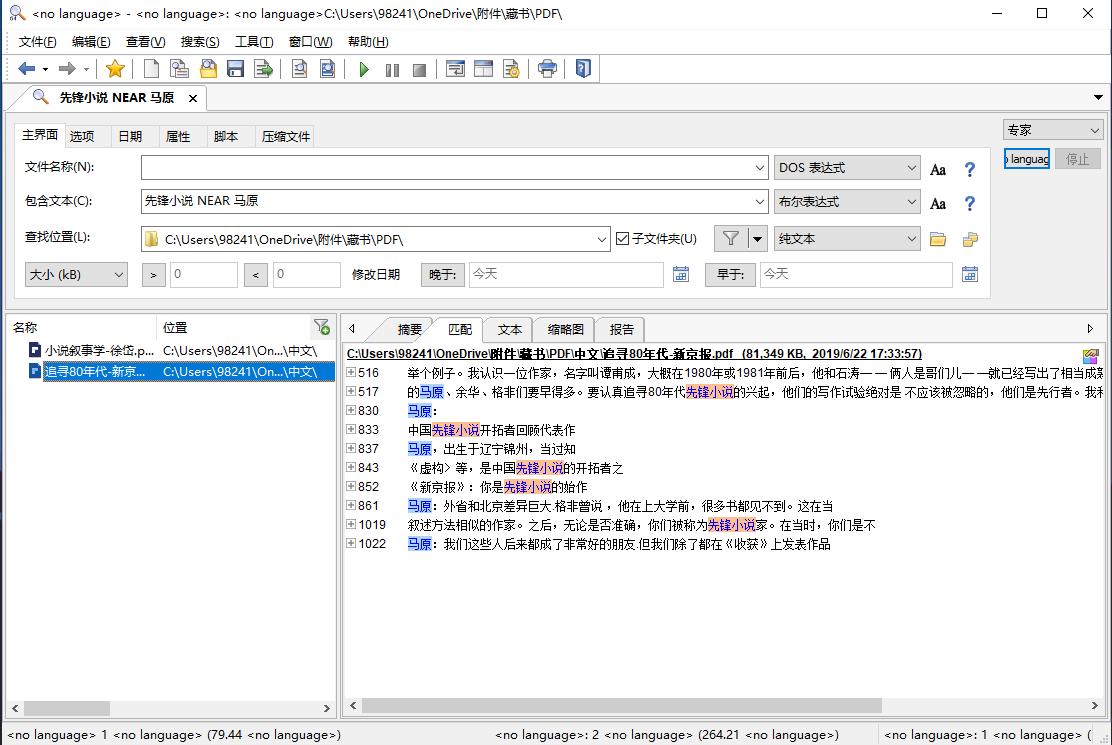Click the printer icon in toolbar
This screenshot has width=1112, height=745.
point(547,69)
